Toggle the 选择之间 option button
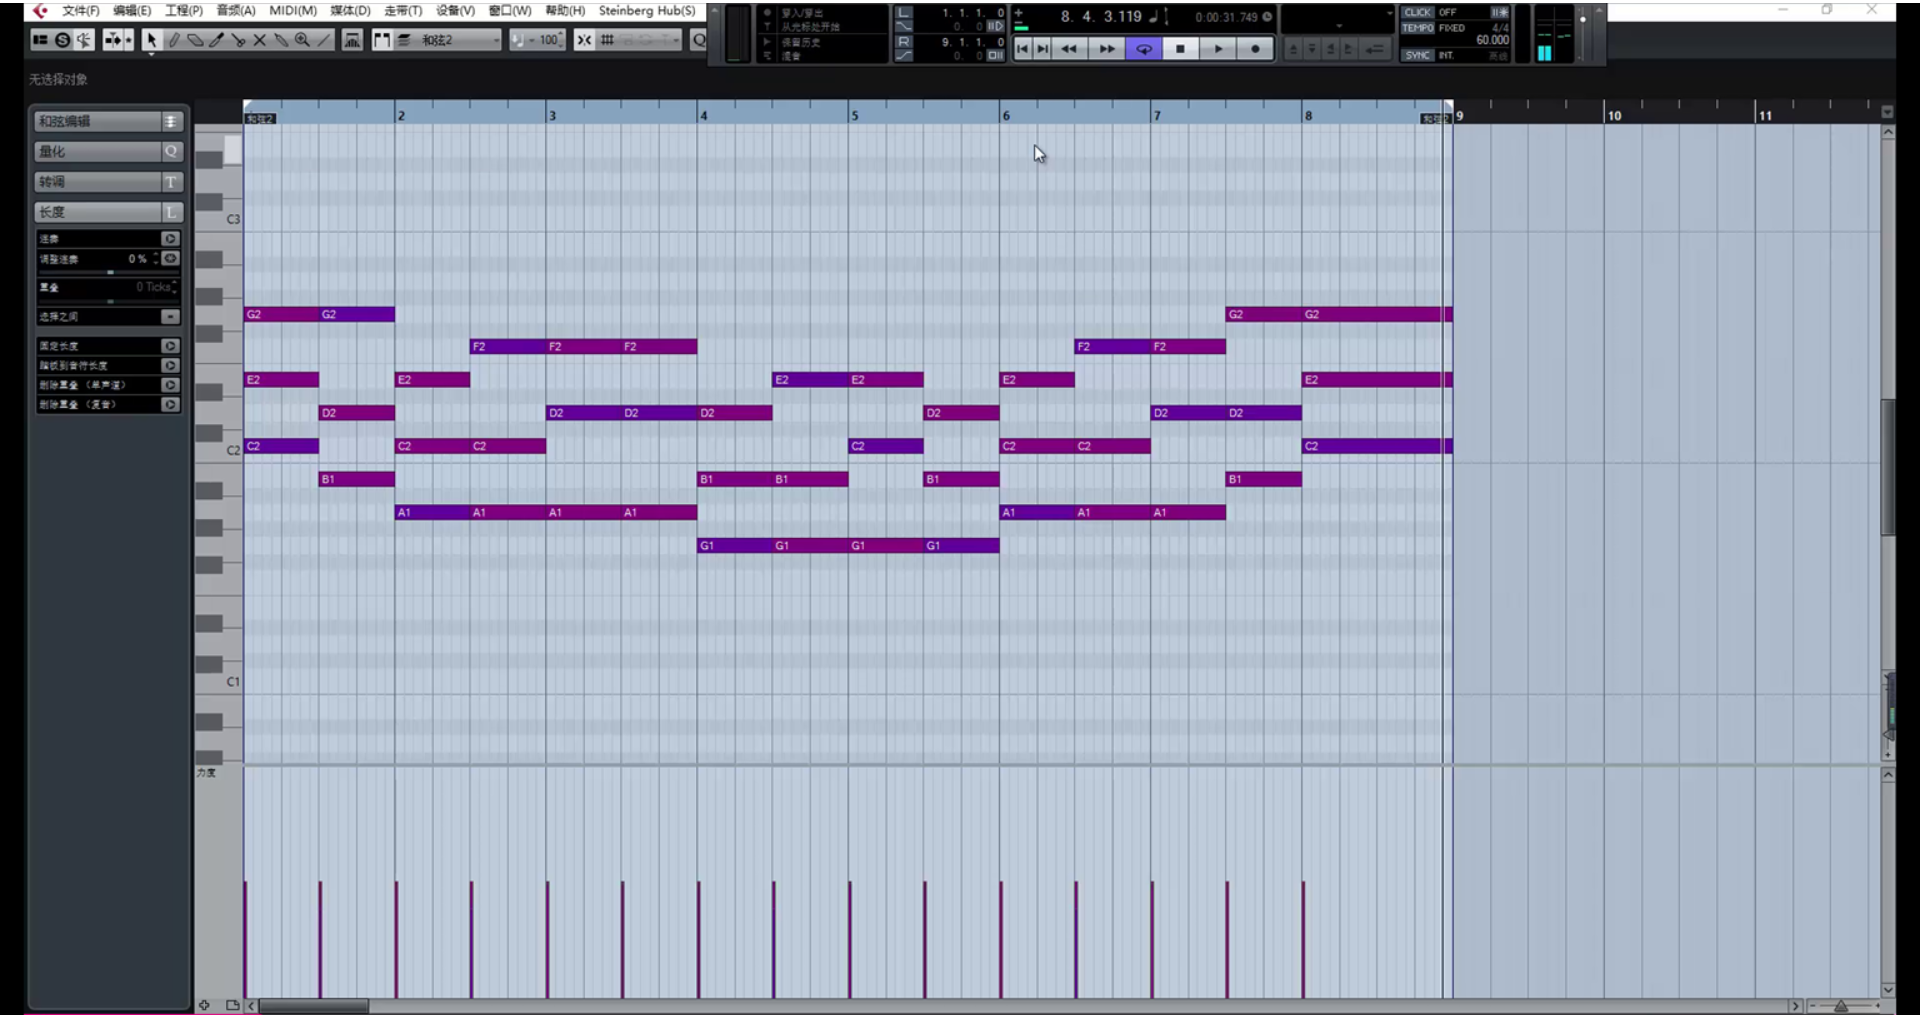Image resolution: width=1920 pixels, height=1015 pixels. coord(170,317)
